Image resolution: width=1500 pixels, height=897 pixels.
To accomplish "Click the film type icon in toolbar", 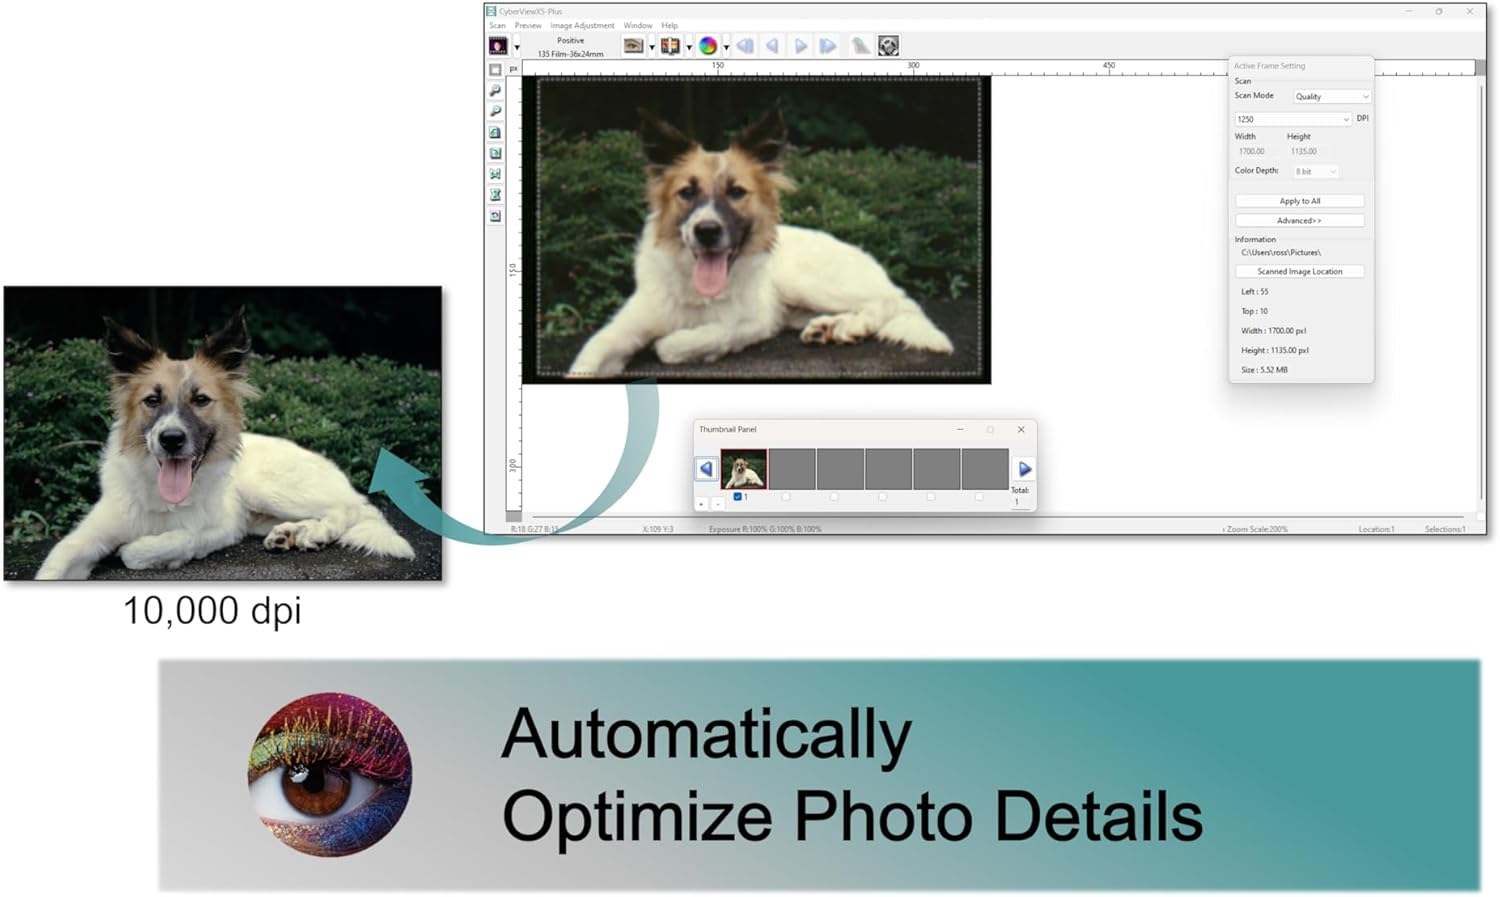I will click(x=498, y=46).
